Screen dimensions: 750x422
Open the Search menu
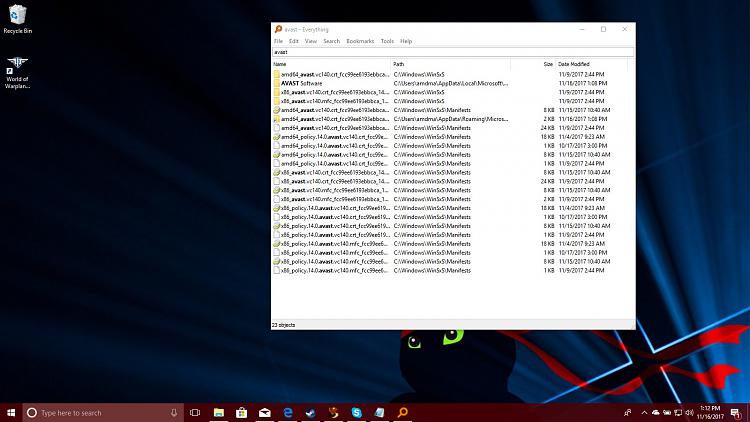[x=331, y=41]
